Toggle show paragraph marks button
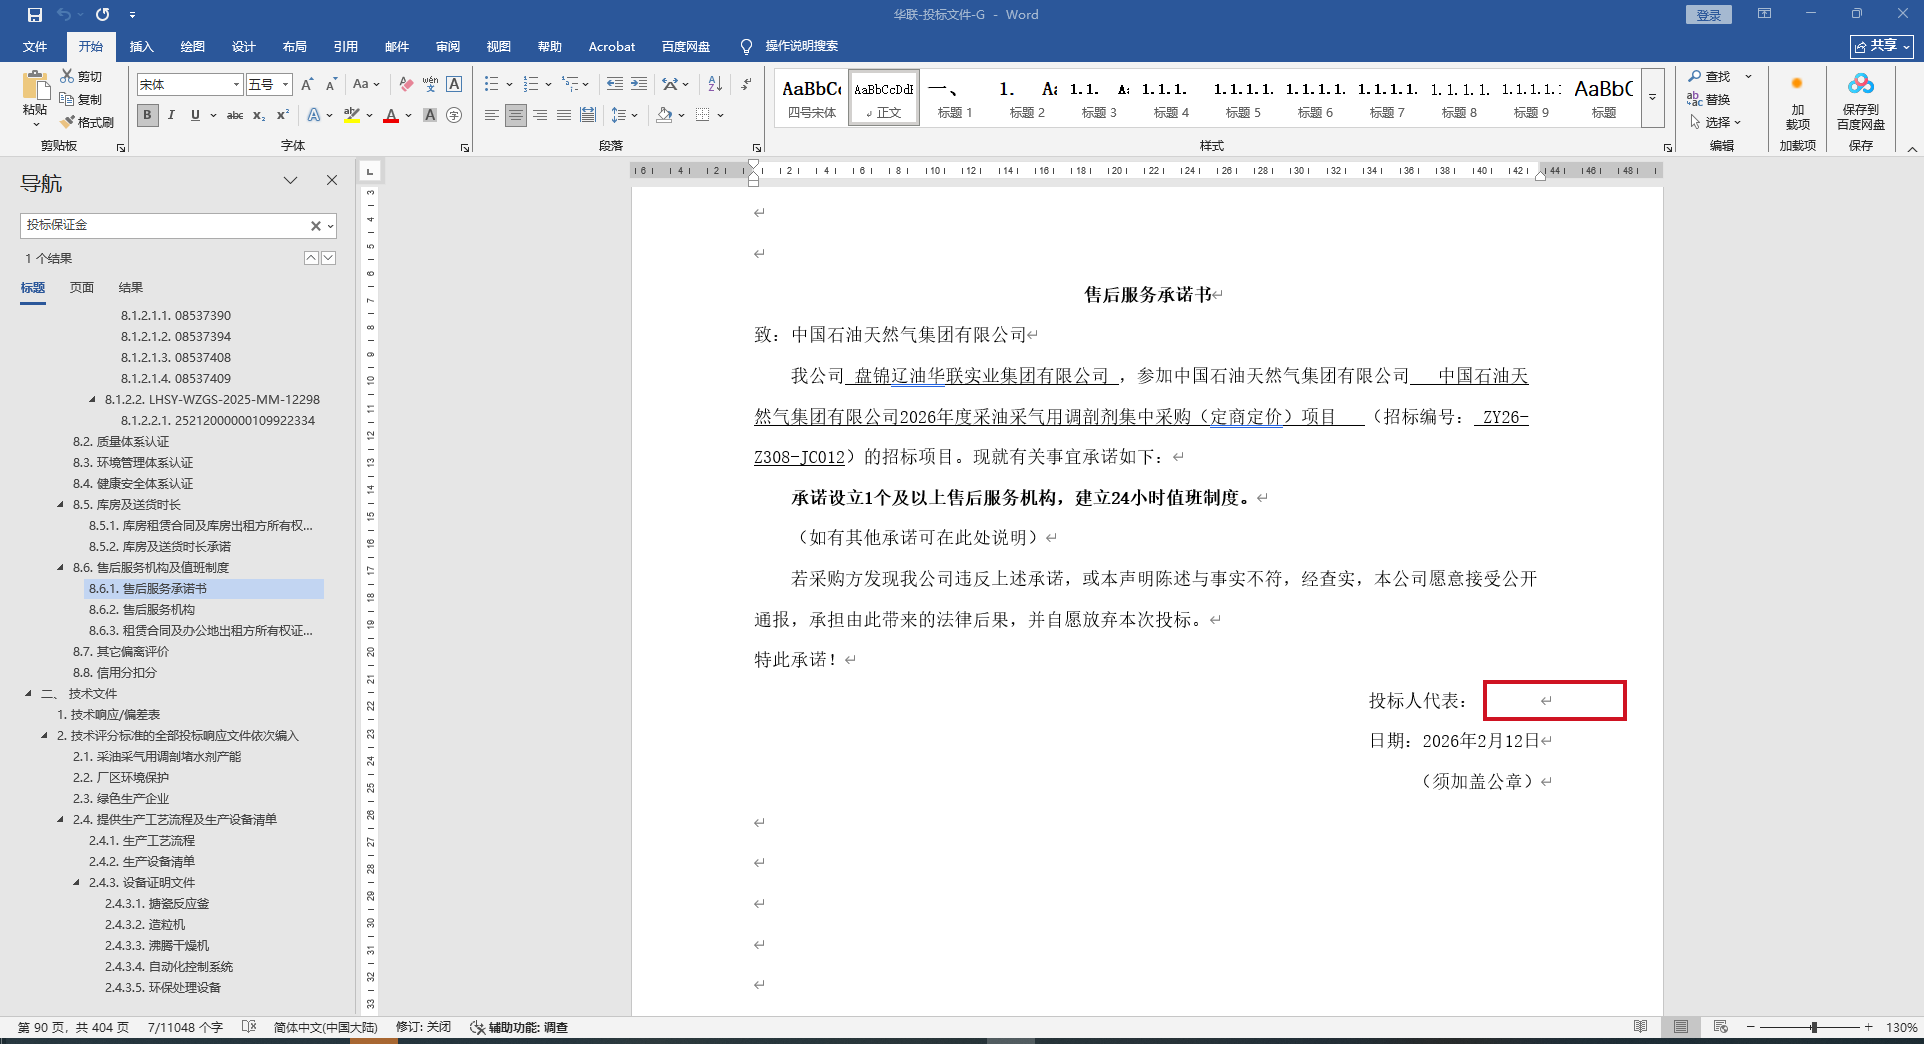Viewport: 1924px width, 1044px height. [746, 84]
